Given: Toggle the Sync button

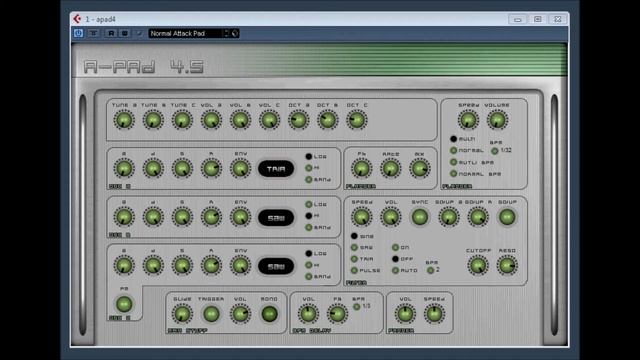Looking at the screenshot, I should click(x=420, y=217).
